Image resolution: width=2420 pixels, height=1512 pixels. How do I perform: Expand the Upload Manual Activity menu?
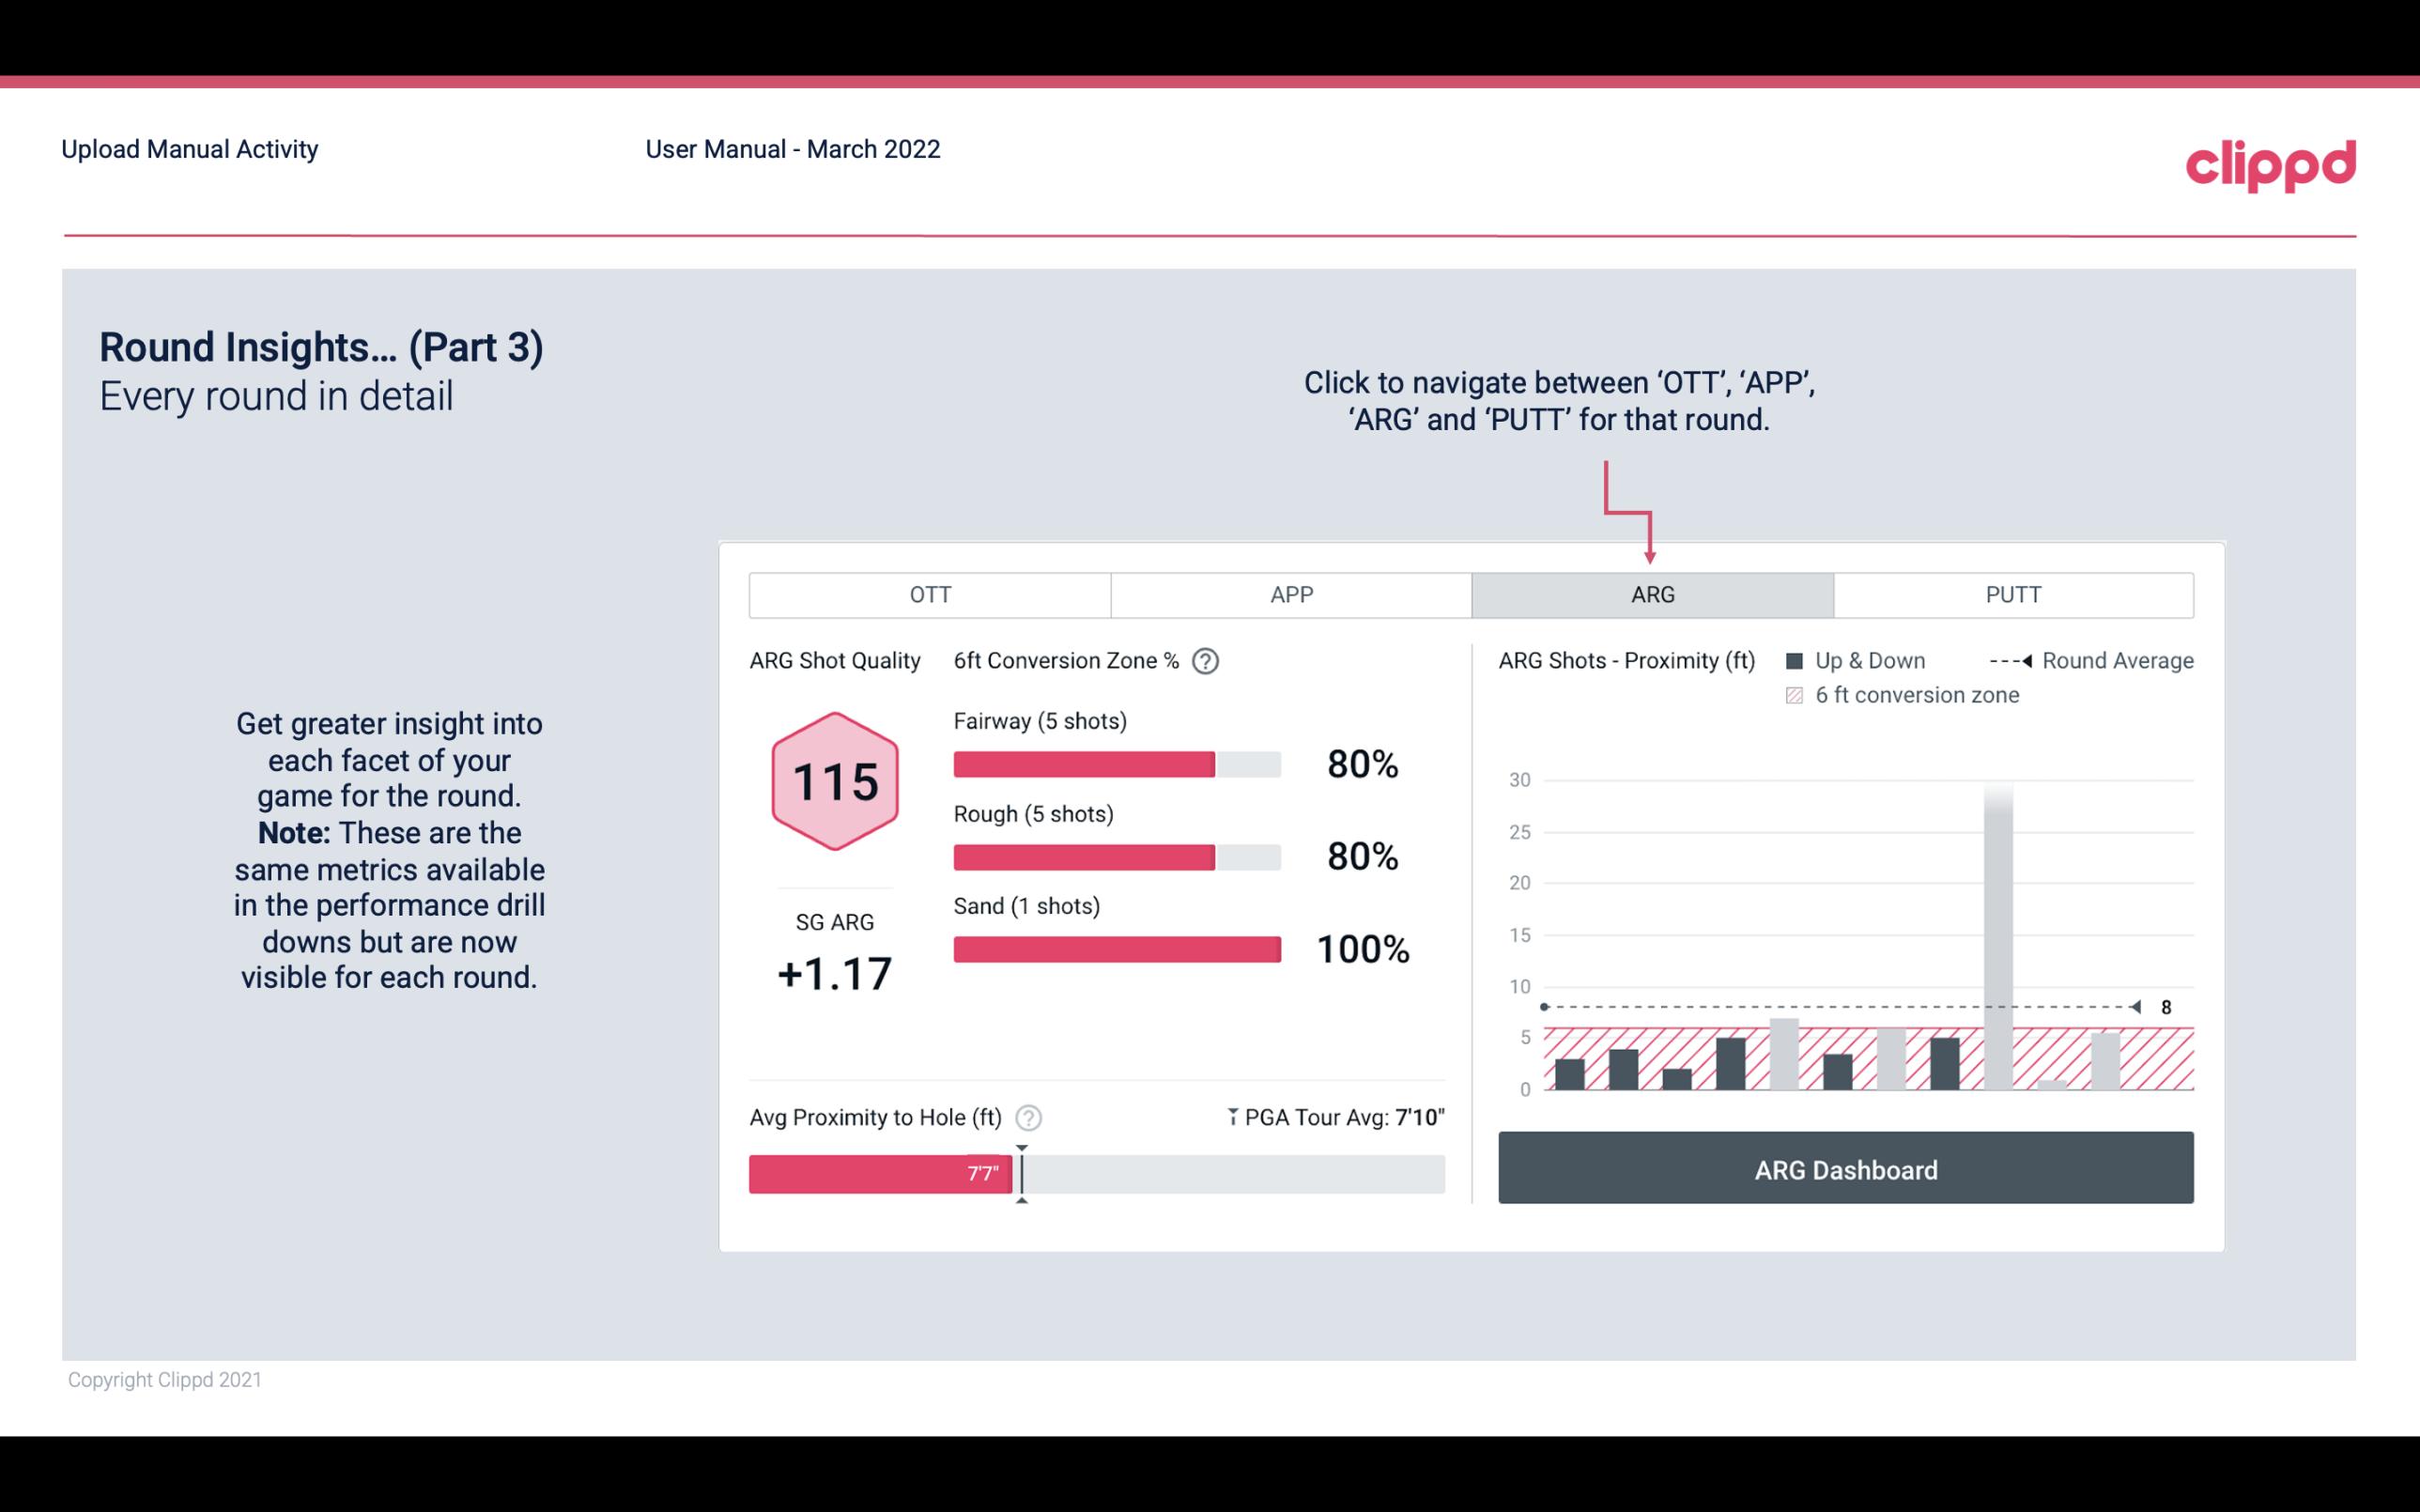[x=188, y=150]
